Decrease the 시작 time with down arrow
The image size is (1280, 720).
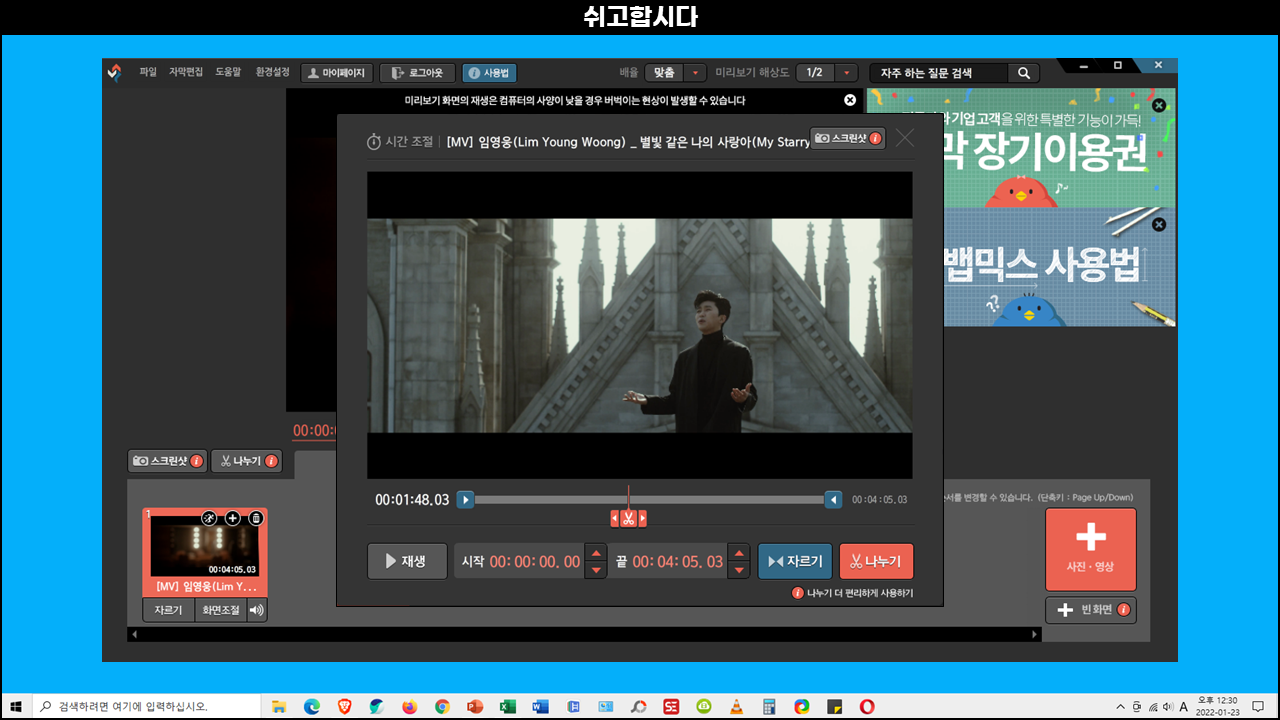click(596, 570)
